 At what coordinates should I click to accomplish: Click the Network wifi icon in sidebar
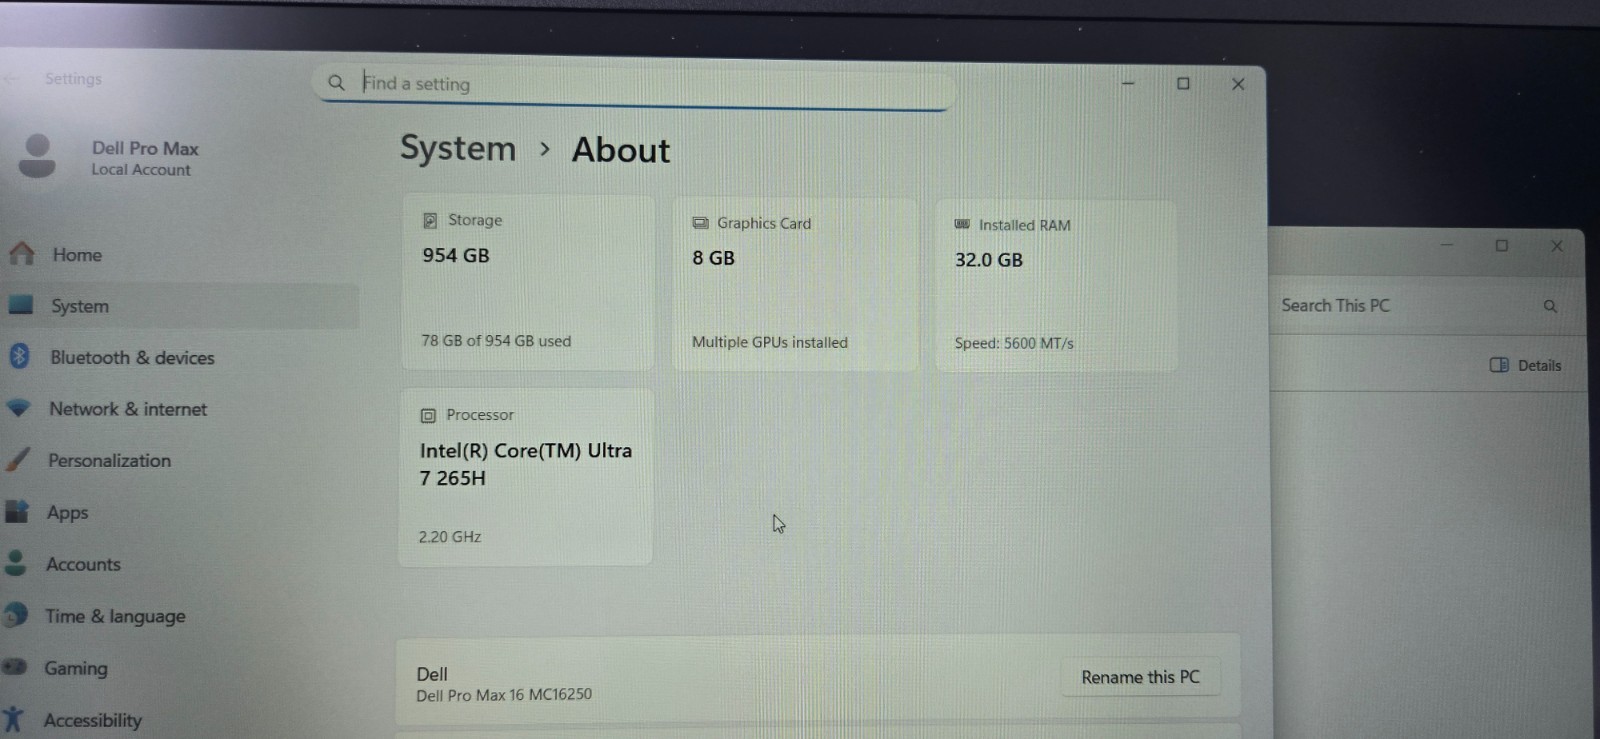(19, 408)
